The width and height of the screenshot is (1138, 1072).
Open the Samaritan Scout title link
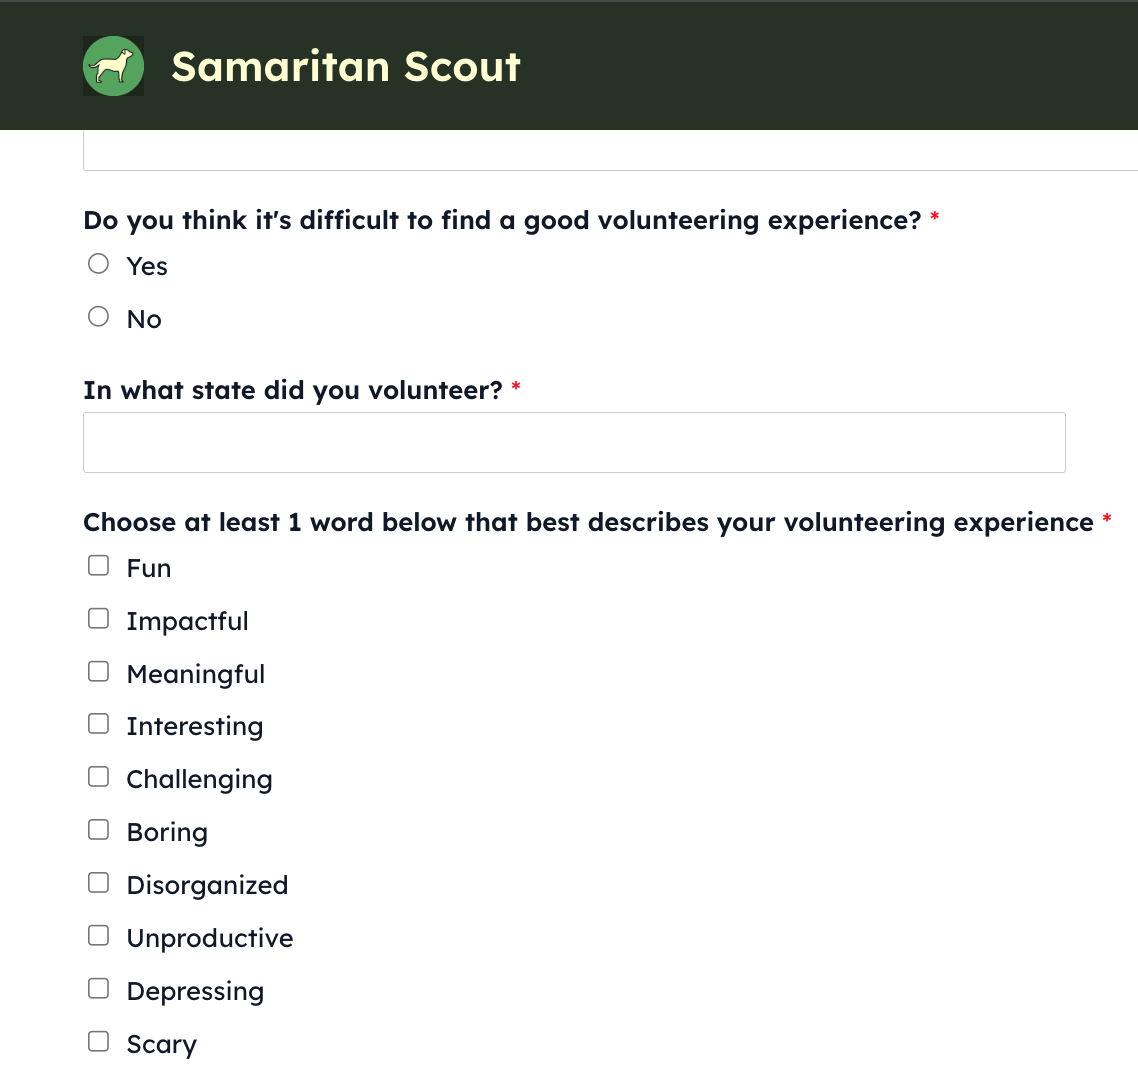[345, 67]
